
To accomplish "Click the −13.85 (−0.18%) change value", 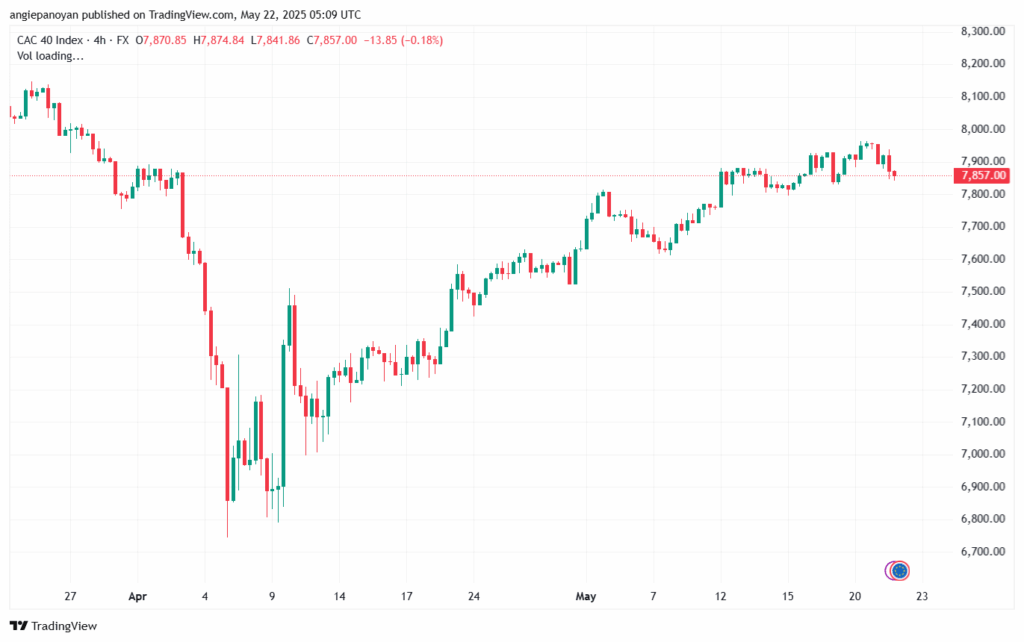I will (x=403, y=40).
